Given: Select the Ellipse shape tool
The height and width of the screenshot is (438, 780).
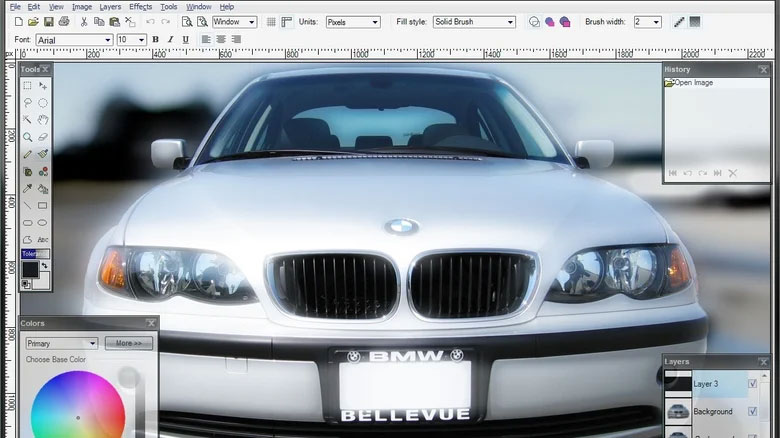Looking at the screenshot, I should click(x=43, y=222).
